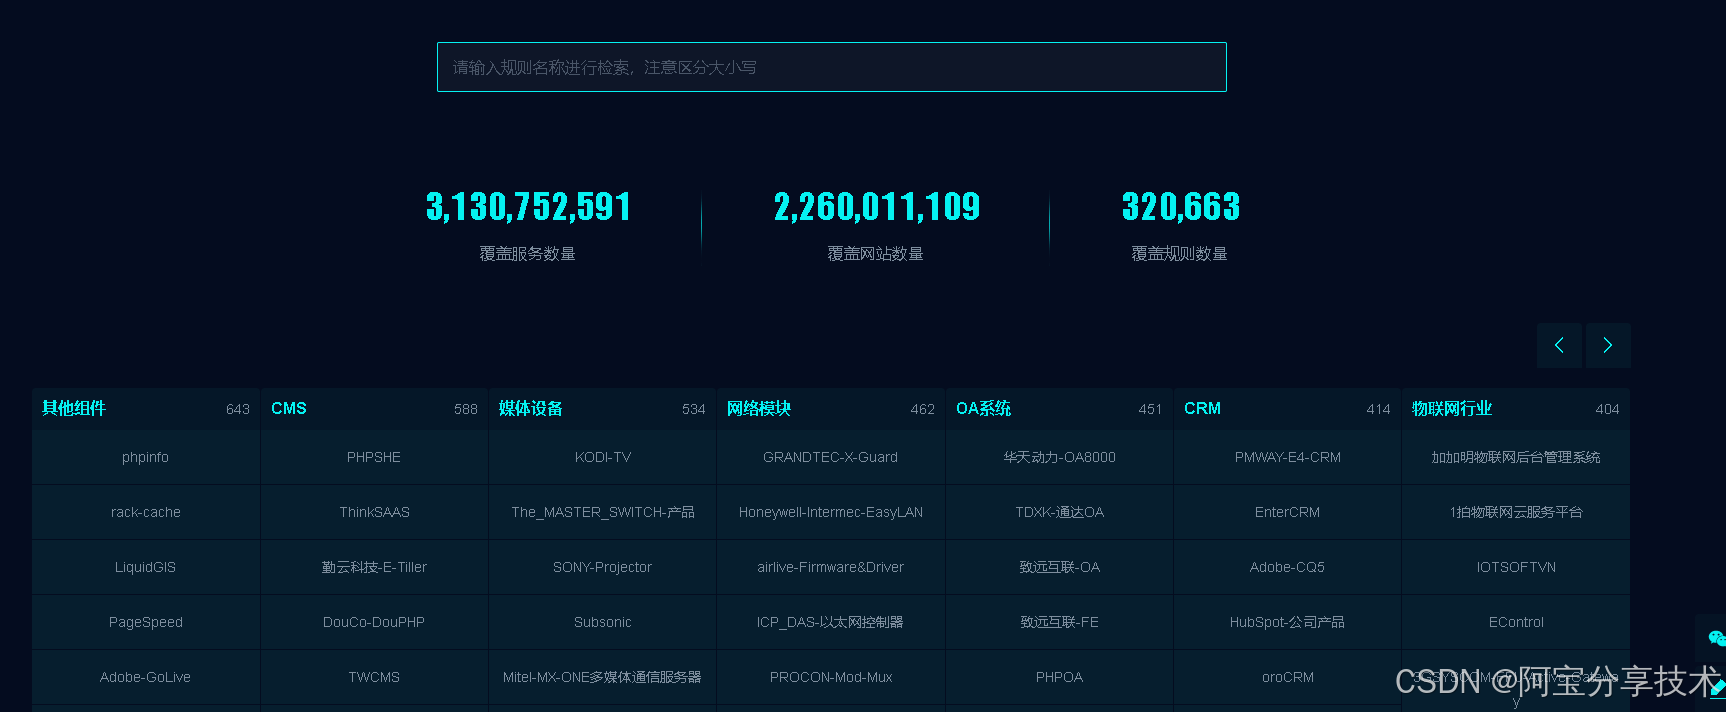Open the CMS category header

(374, 408)
